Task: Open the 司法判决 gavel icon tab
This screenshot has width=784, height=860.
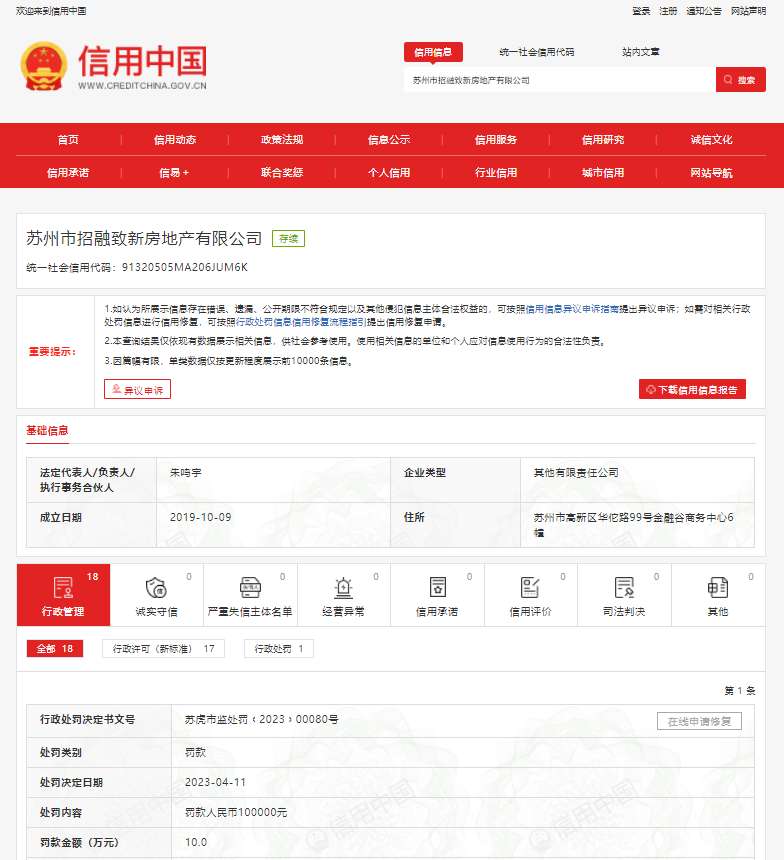Action: click(x=624, y=595)
